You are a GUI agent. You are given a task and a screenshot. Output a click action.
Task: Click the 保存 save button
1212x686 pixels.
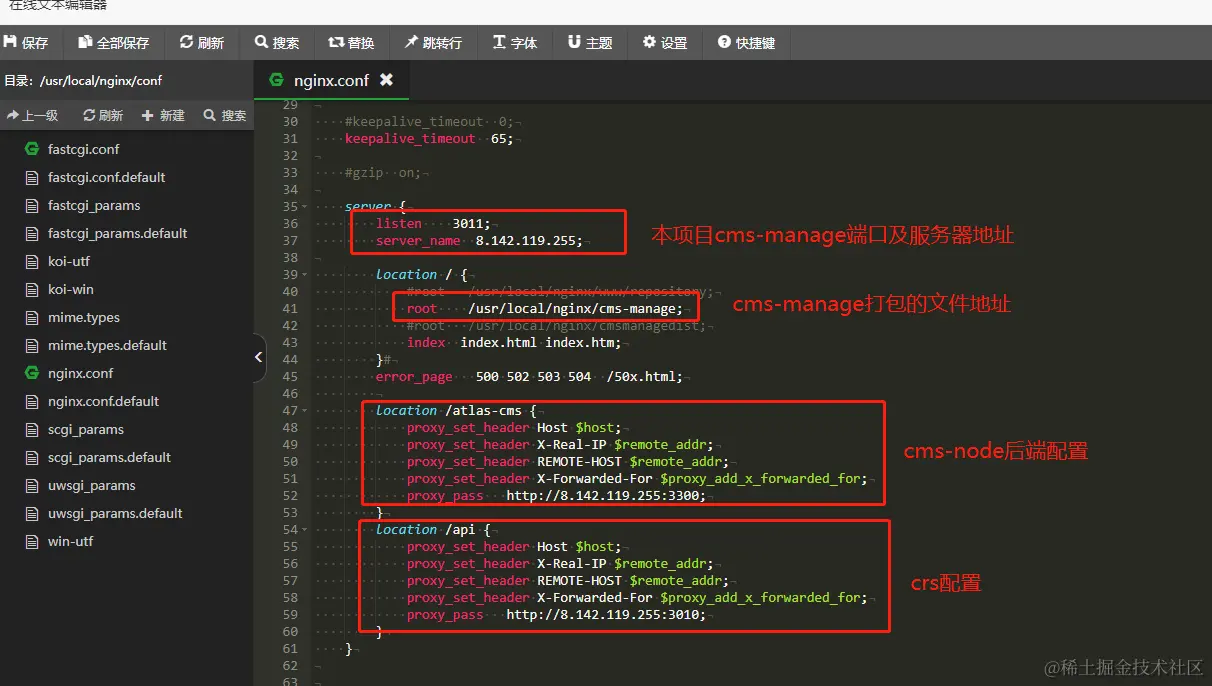27,43
